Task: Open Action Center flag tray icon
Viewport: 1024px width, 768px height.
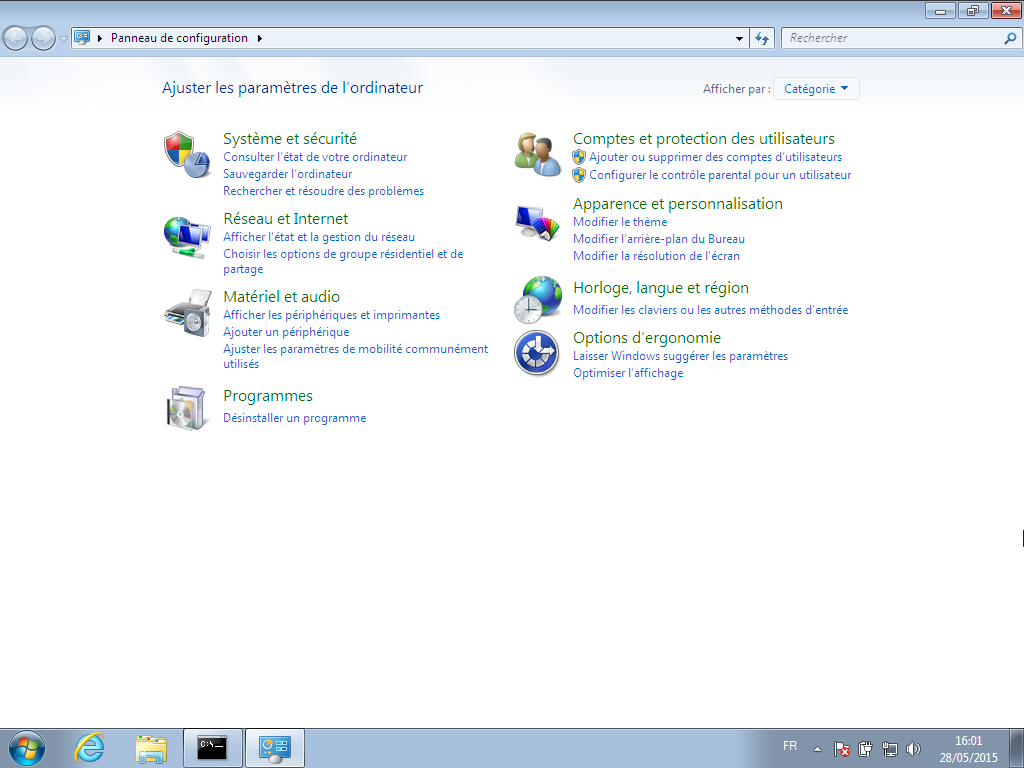Action: click(841, 749)
